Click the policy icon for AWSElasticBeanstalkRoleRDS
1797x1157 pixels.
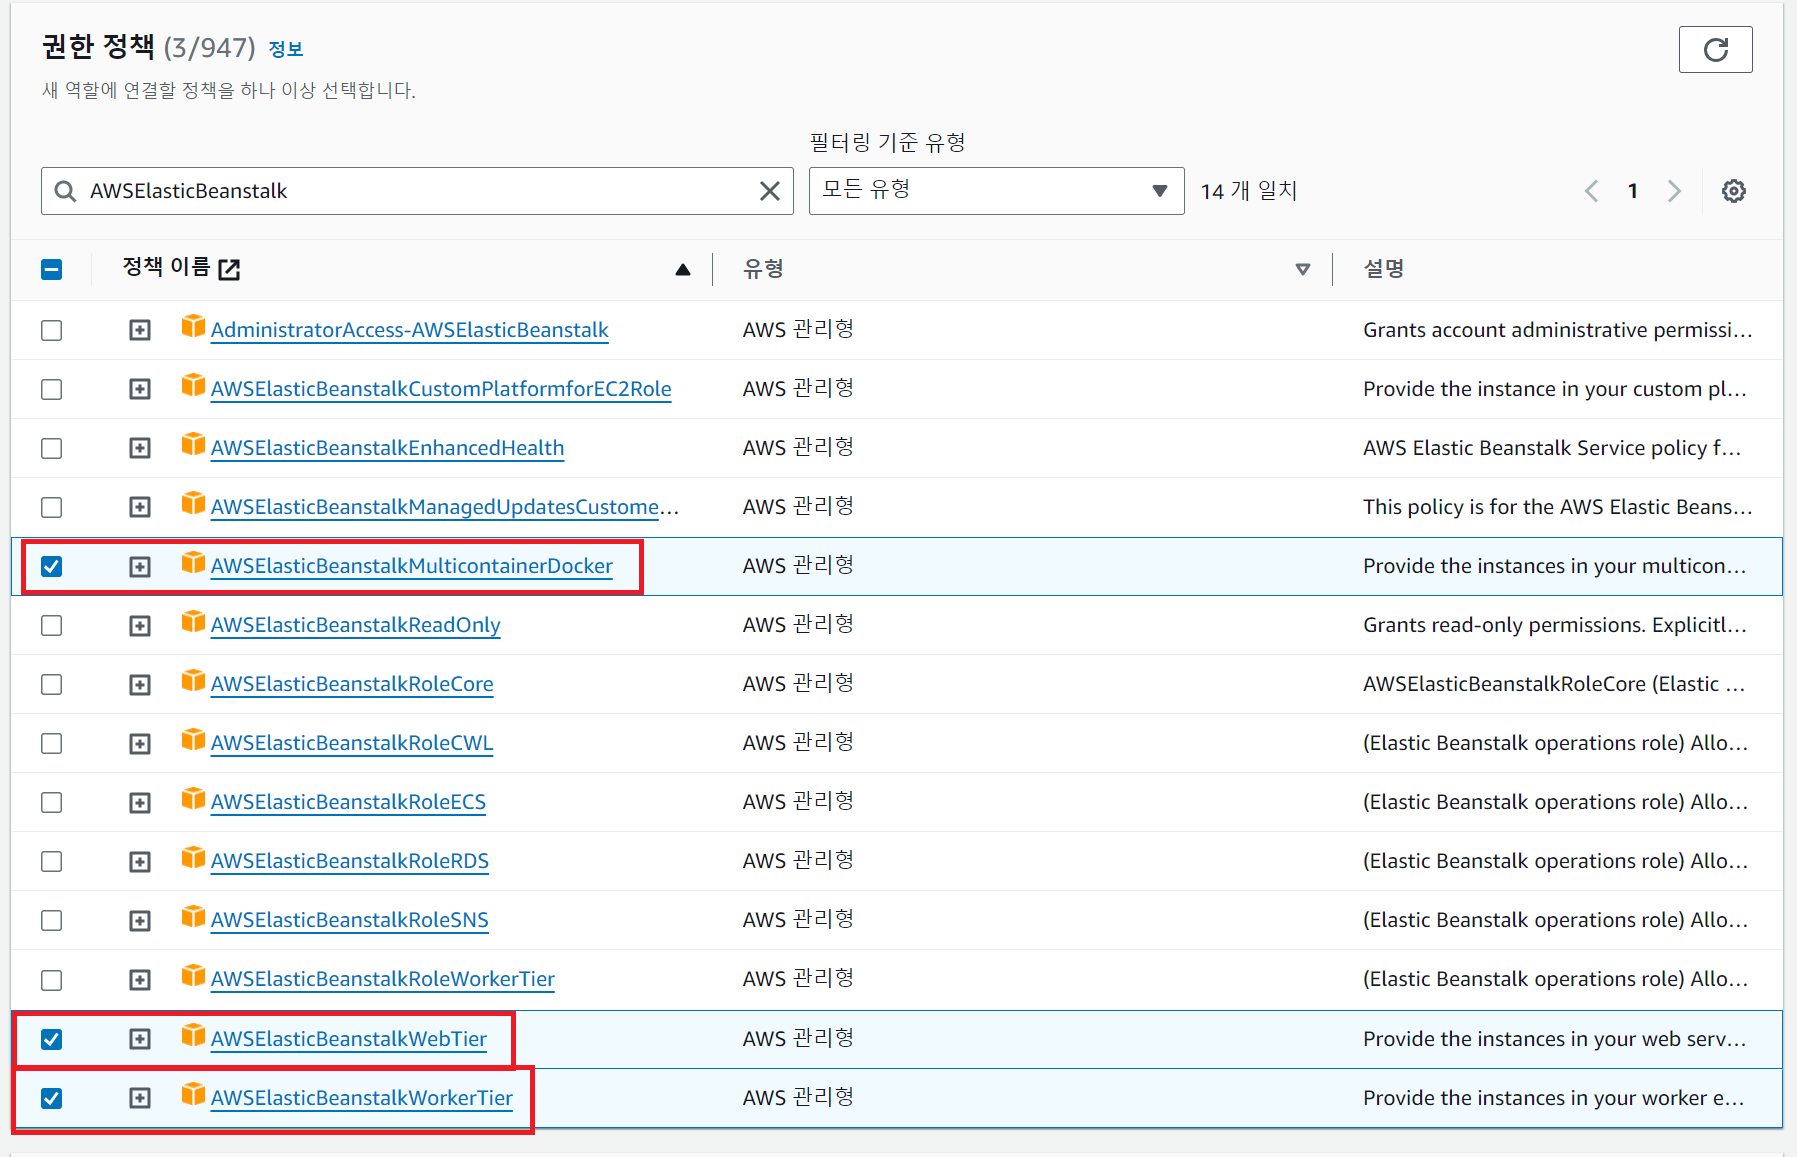coord(193,859)
